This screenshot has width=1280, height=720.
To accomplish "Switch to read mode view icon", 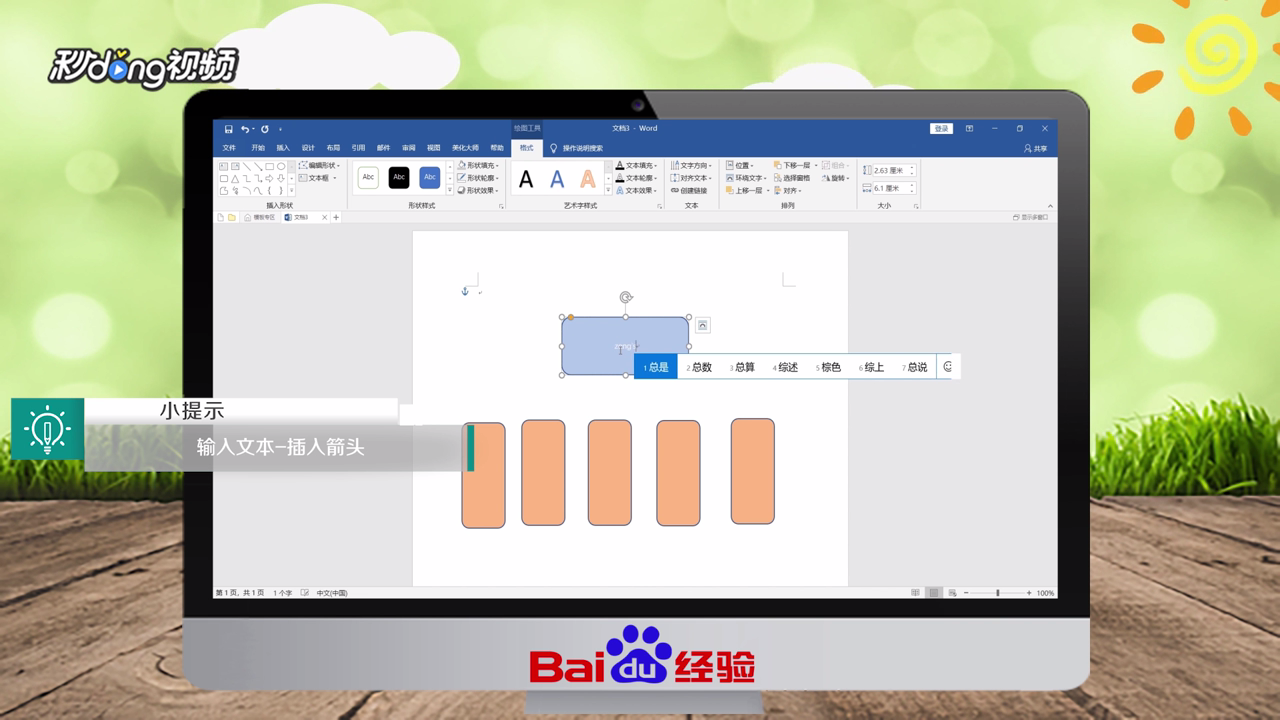I will click(915, 593).
